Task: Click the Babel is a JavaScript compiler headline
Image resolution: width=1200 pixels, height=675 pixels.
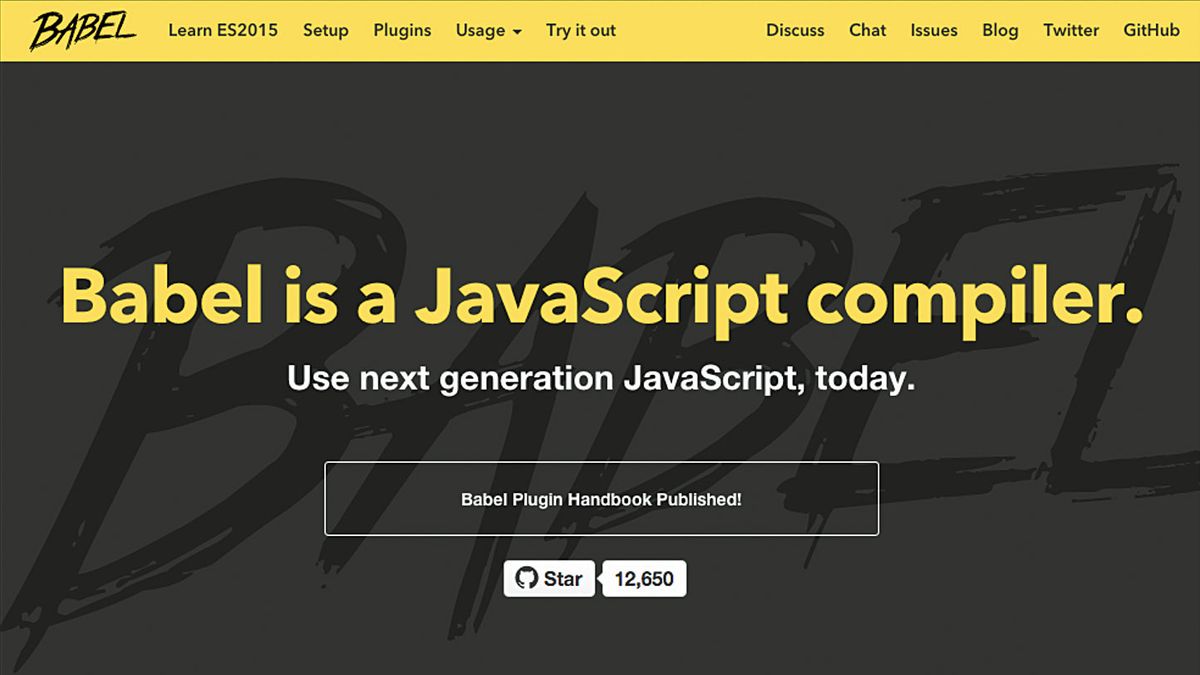Action: (x=600, y=297)
